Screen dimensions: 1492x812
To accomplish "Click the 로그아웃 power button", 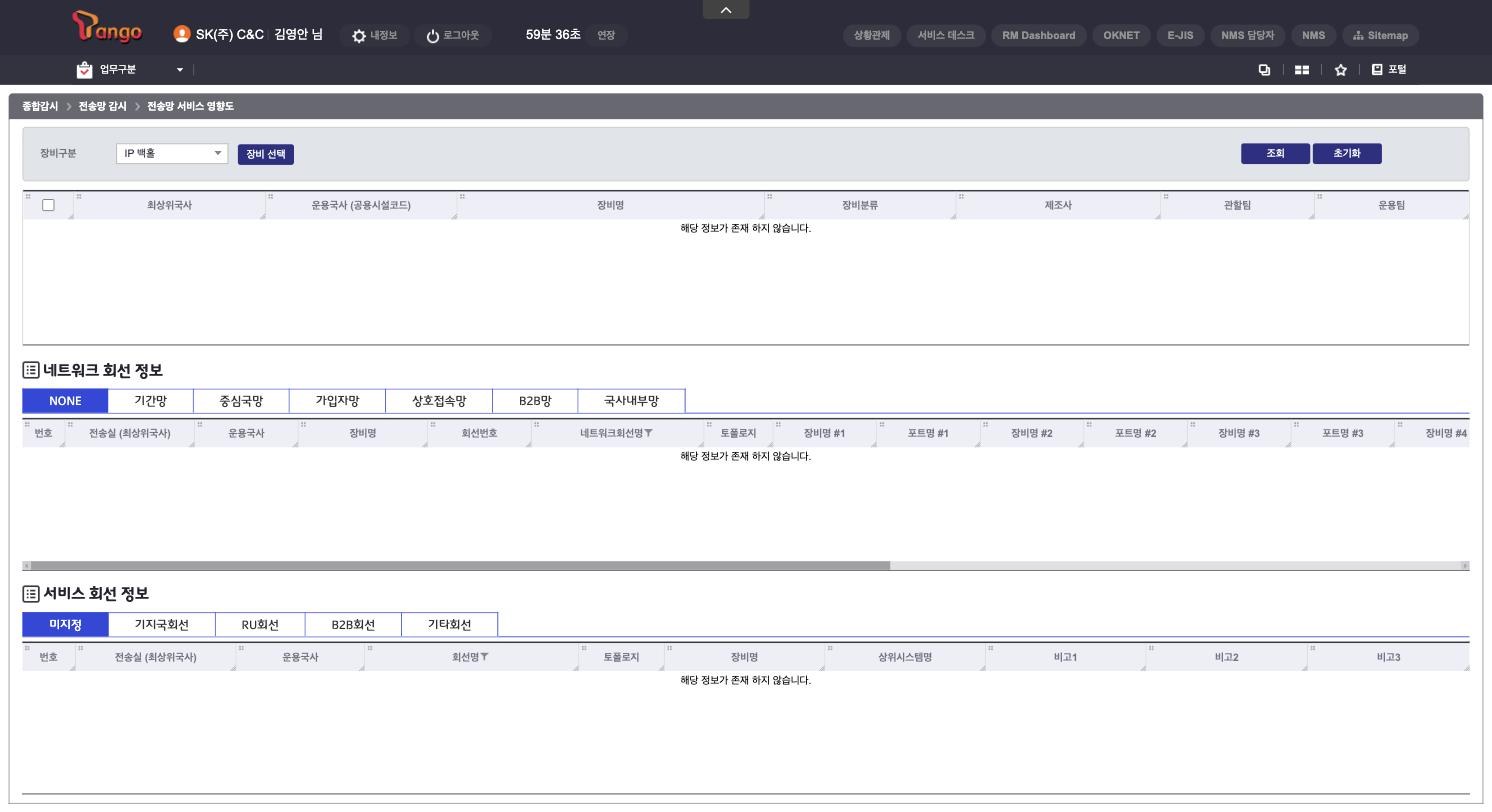I will [x=453, y=35].
